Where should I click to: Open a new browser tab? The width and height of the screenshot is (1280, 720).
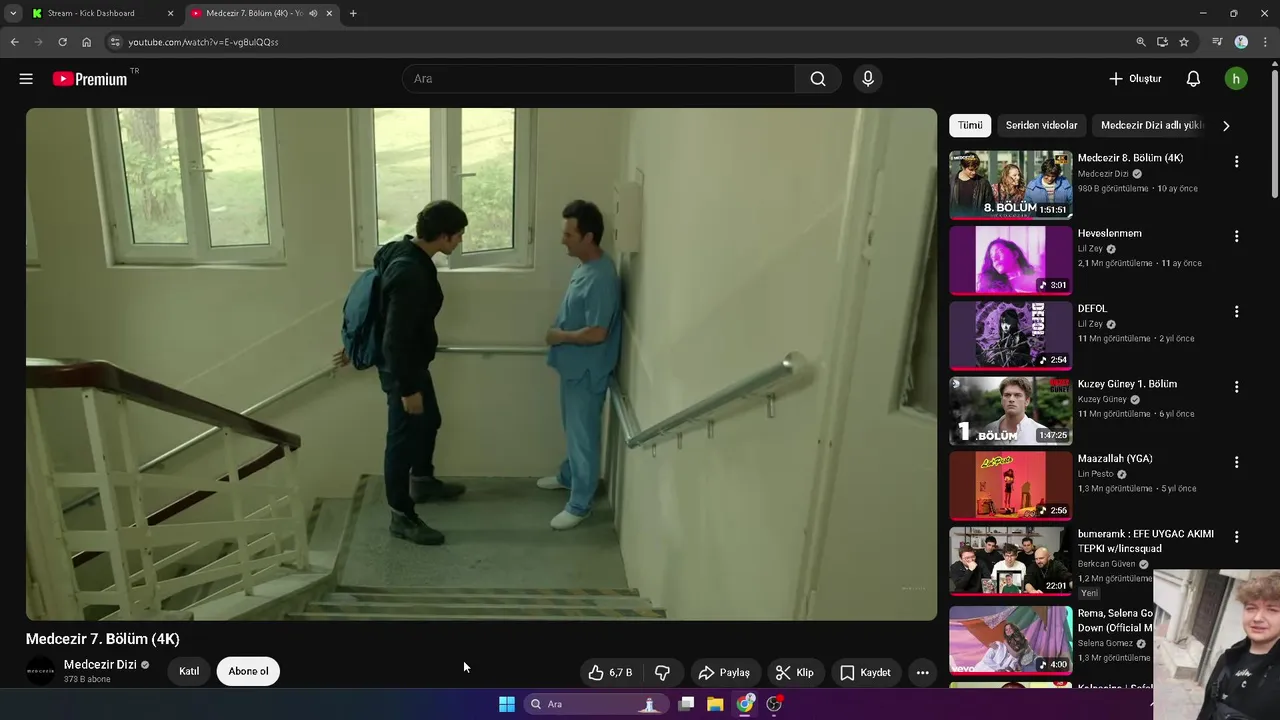353,13
